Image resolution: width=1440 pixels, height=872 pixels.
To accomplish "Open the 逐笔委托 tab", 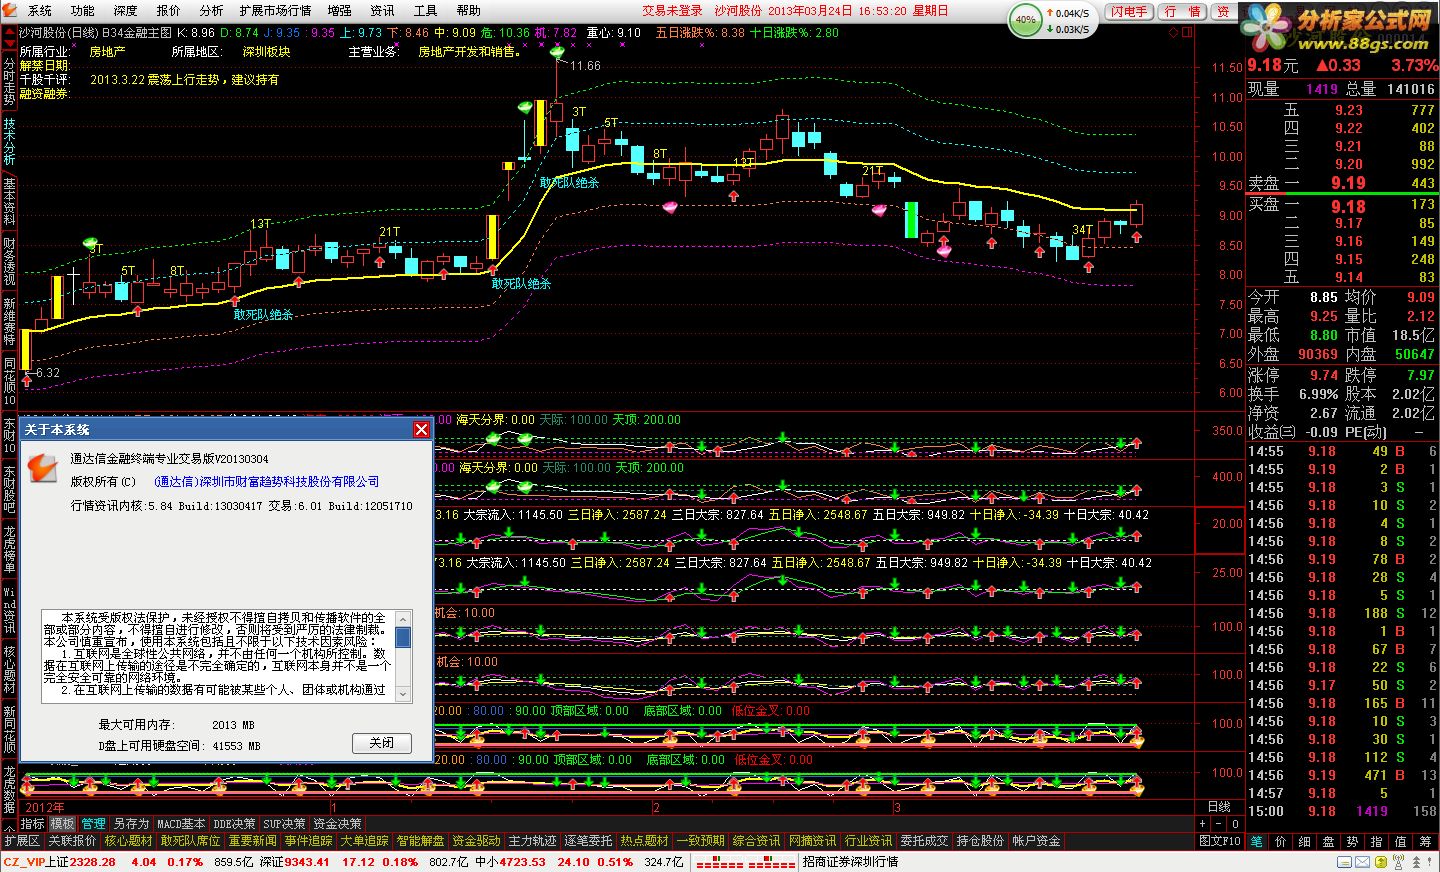I will tap(589, 841).
